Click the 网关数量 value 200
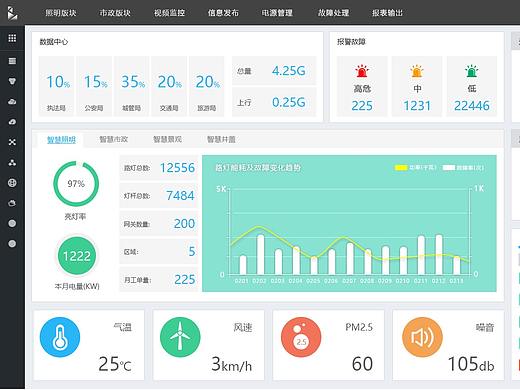520x390 pixels. [x=184, y=224]
